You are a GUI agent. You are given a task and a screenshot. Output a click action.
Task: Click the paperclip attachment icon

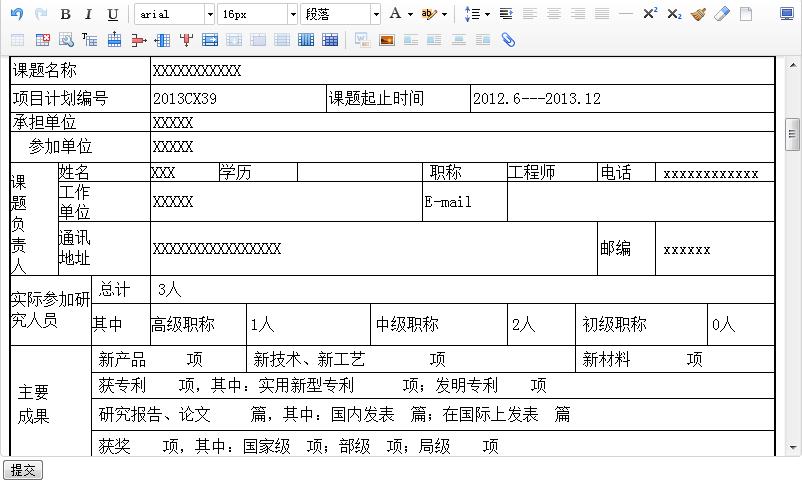[x=507, y=39]
